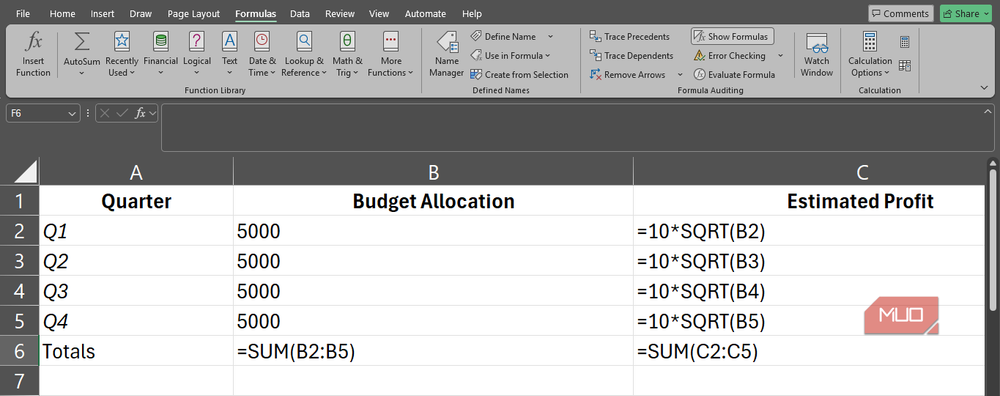Click the Calculate Now icon
The height and width of the screenshot is (396, 1000).
[904, 42]
